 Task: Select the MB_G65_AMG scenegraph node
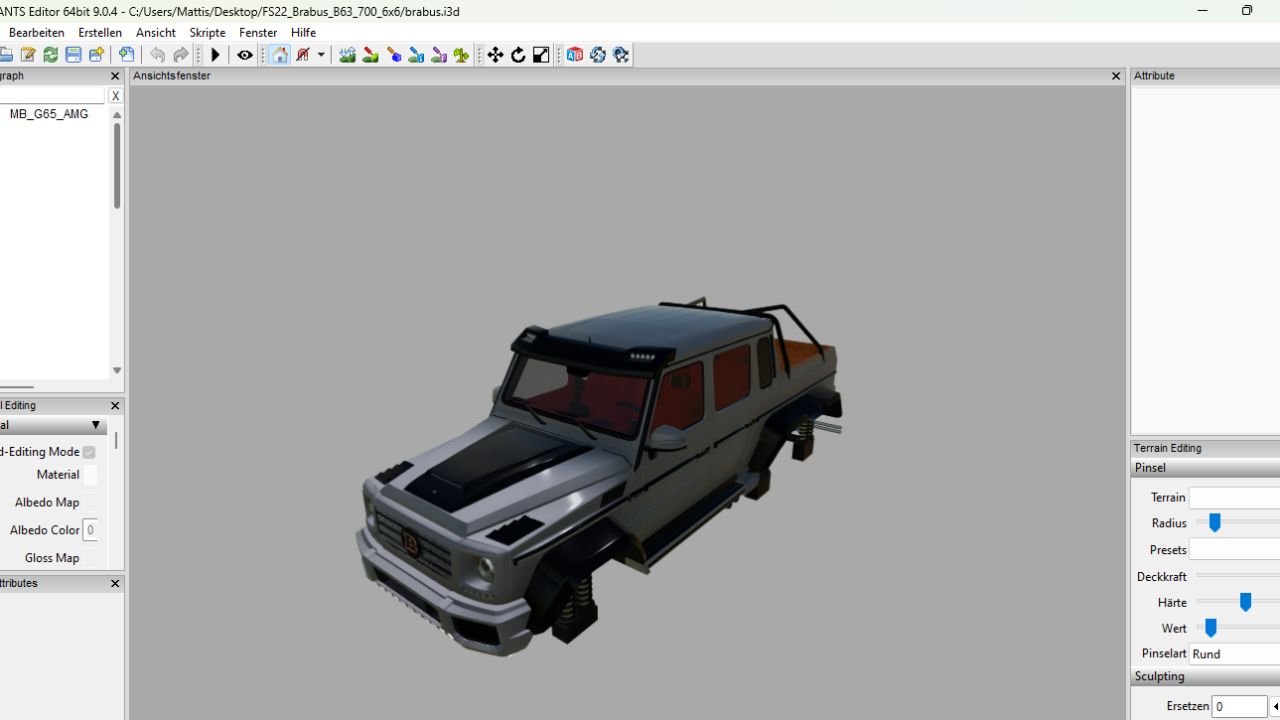[x=49, y=114]
